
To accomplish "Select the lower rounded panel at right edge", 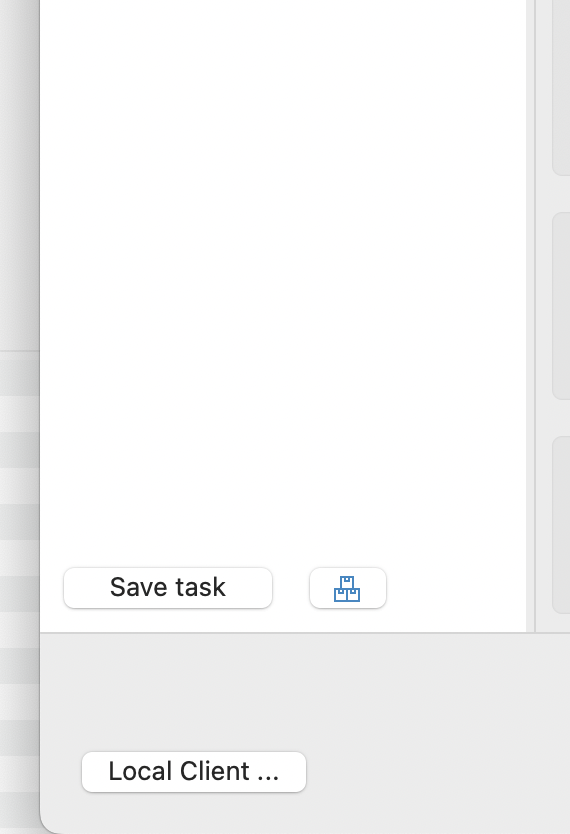I will coord(561,525).
